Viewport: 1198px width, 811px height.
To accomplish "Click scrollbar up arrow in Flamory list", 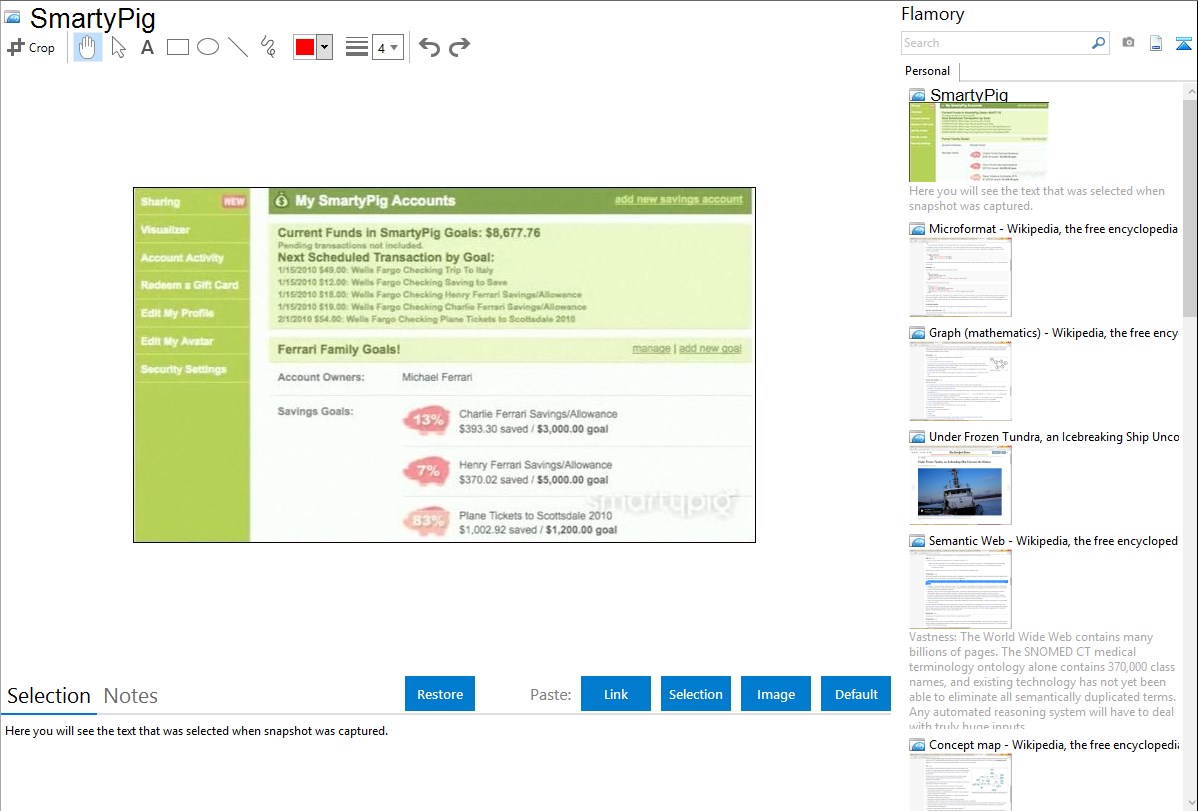I will (1190, 91).
